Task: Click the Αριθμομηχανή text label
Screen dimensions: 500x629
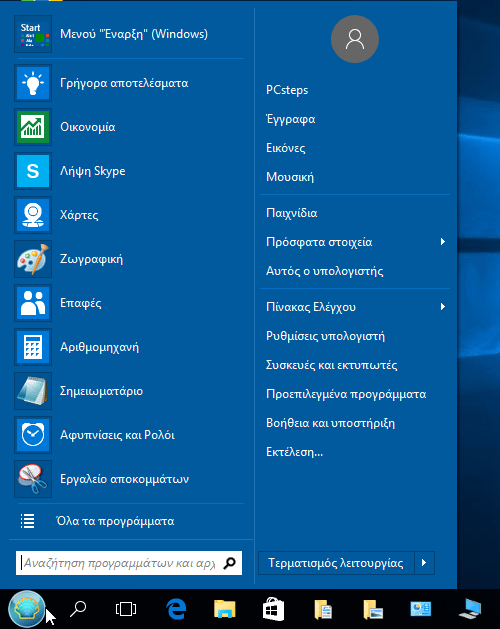Action: [x=100, y=347]
